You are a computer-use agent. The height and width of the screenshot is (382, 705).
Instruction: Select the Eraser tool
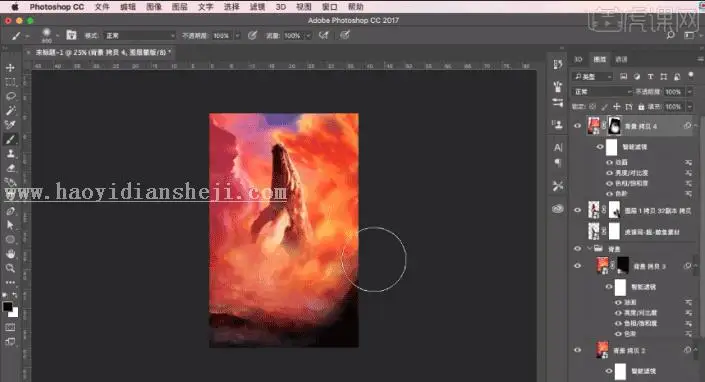coord(10,168)
